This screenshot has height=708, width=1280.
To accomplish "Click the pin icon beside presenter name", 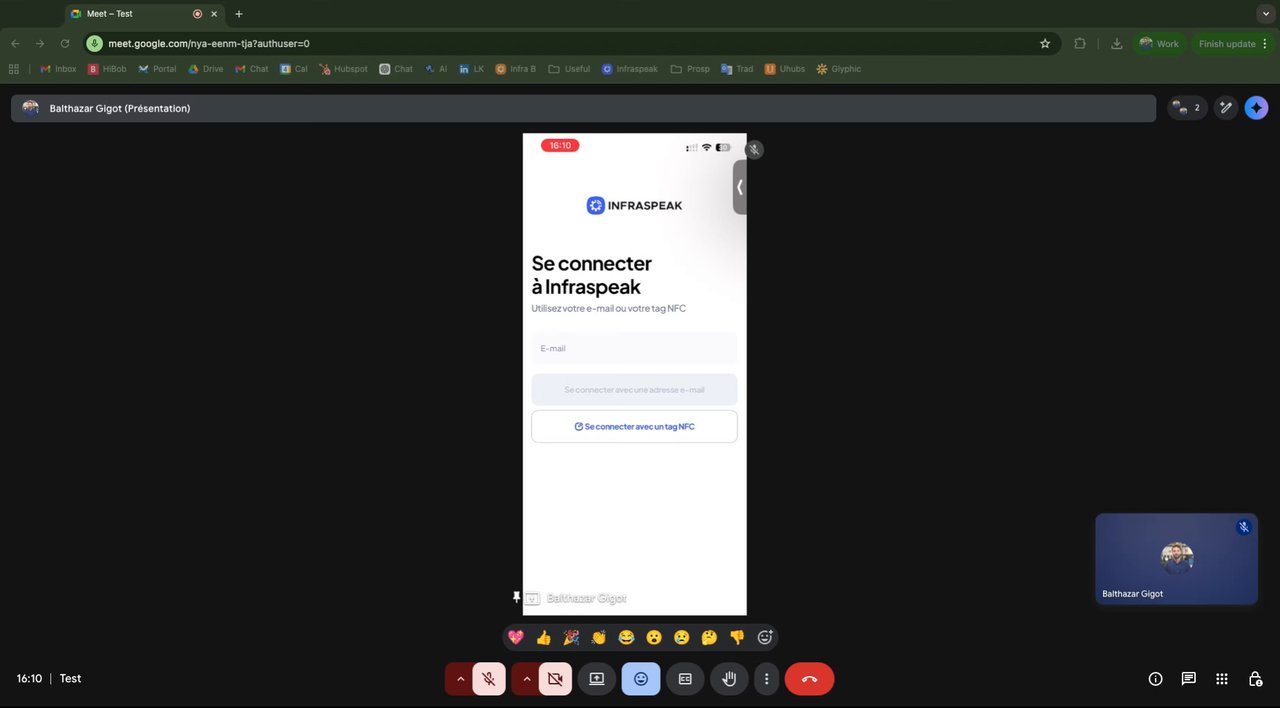I will [516, 597].
